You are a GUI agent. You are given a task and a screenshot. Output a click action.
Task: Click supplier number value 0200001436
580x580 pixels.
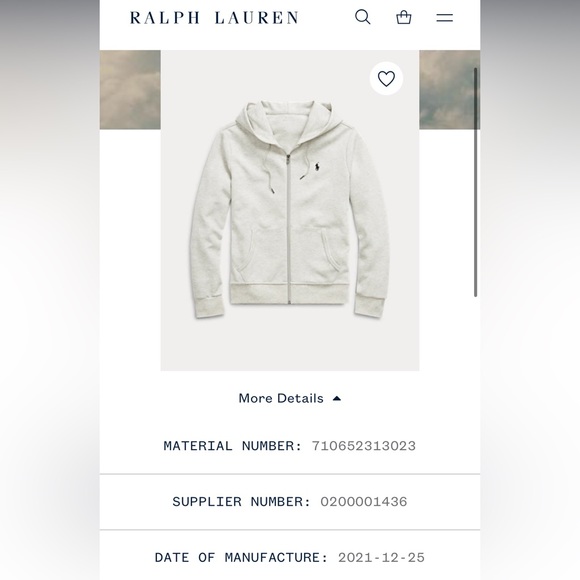tap(364, 502)
